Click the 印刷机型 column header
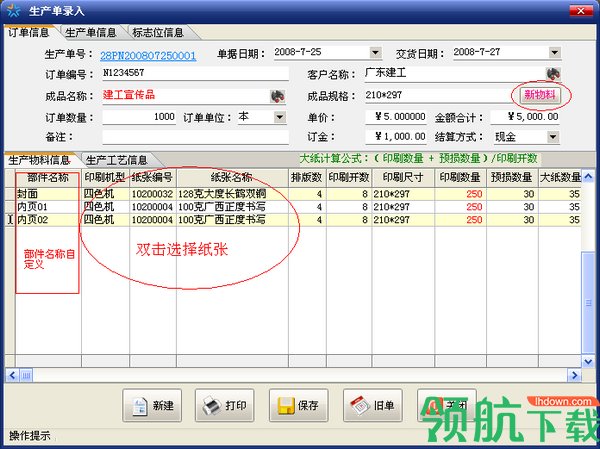This screenshot has height=449, width=600. (x=105, y=178)
